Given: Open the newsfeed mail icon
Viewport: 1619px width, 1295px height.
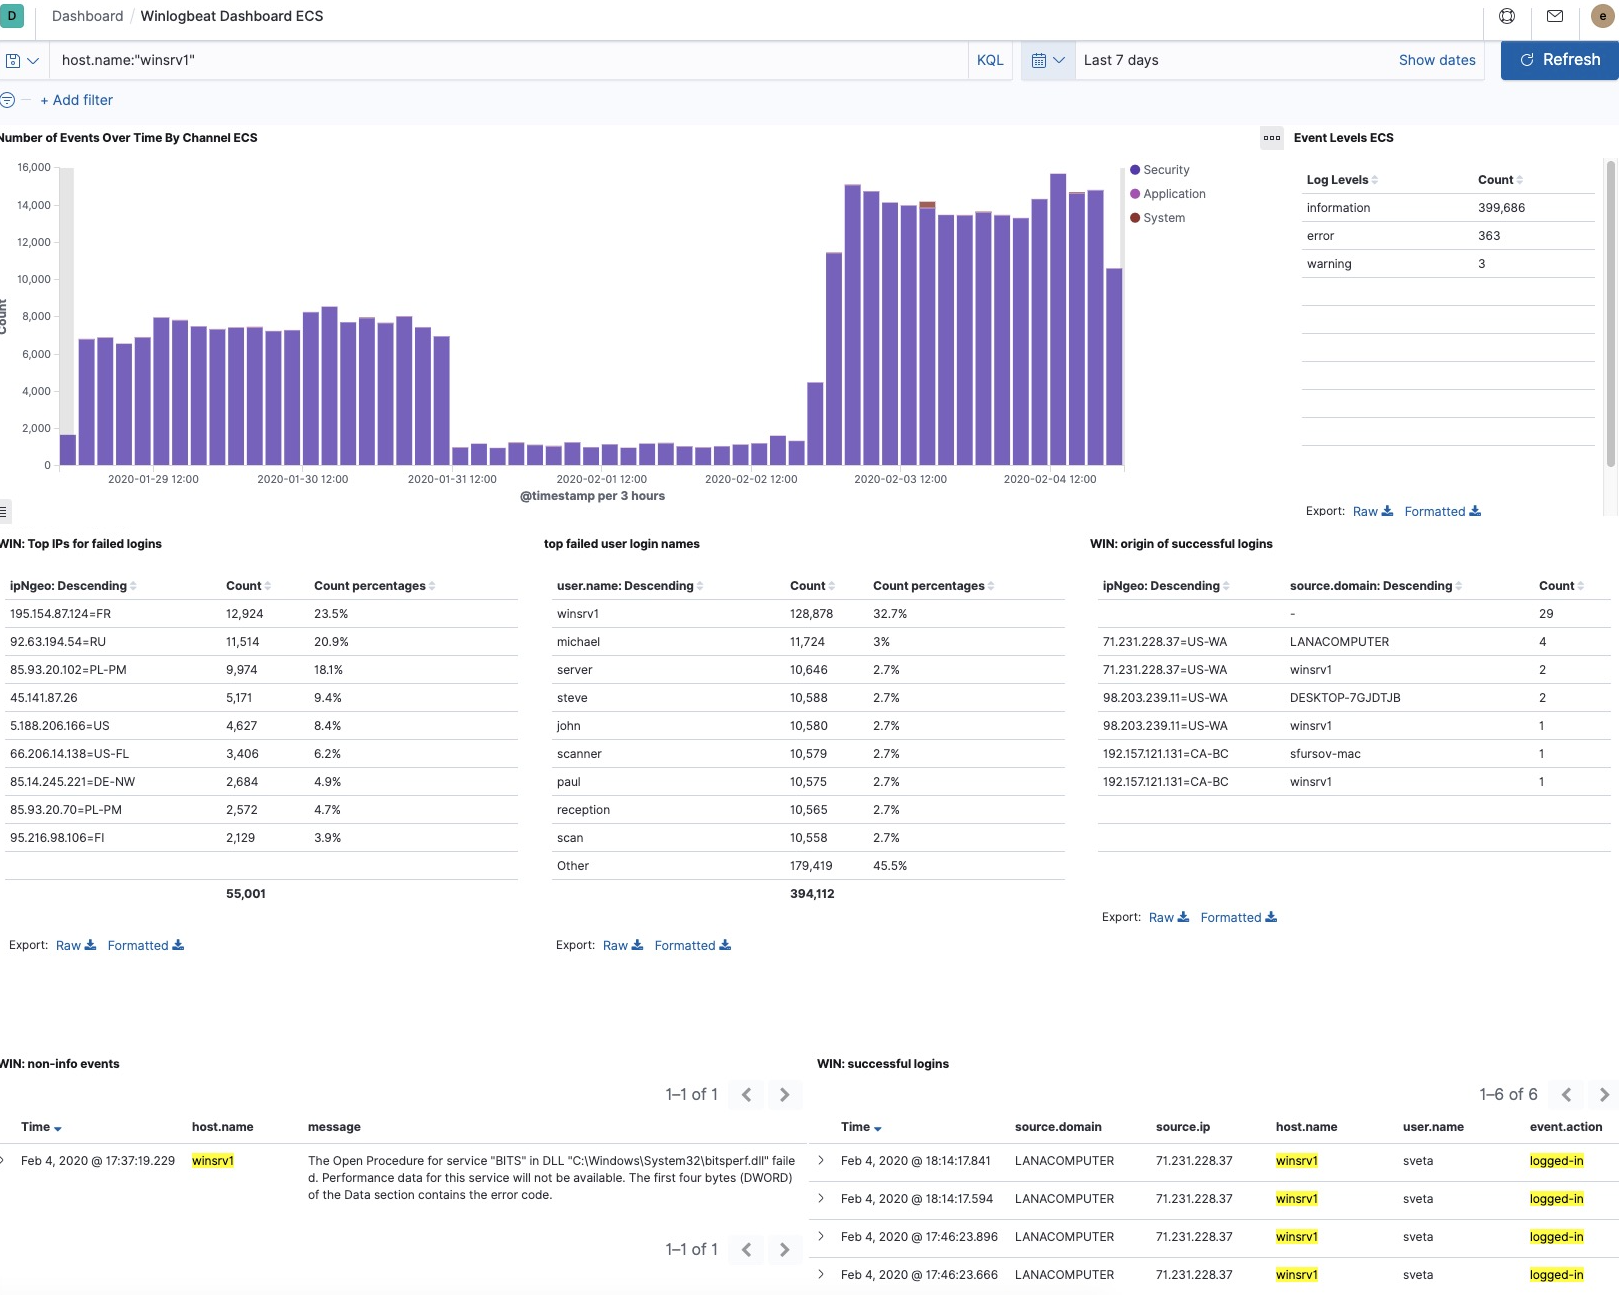Looking at the screenshot, I should click(x=1554, y=15).
